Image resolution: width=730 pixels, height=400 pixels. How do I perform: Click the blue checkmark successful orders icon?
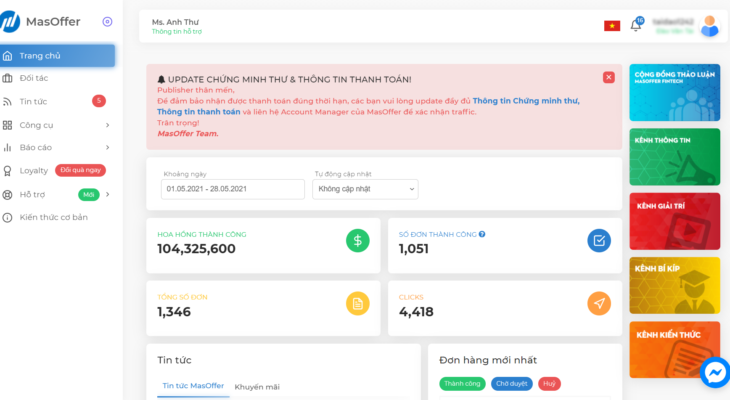pyautogui.click(x=599, y=241)
